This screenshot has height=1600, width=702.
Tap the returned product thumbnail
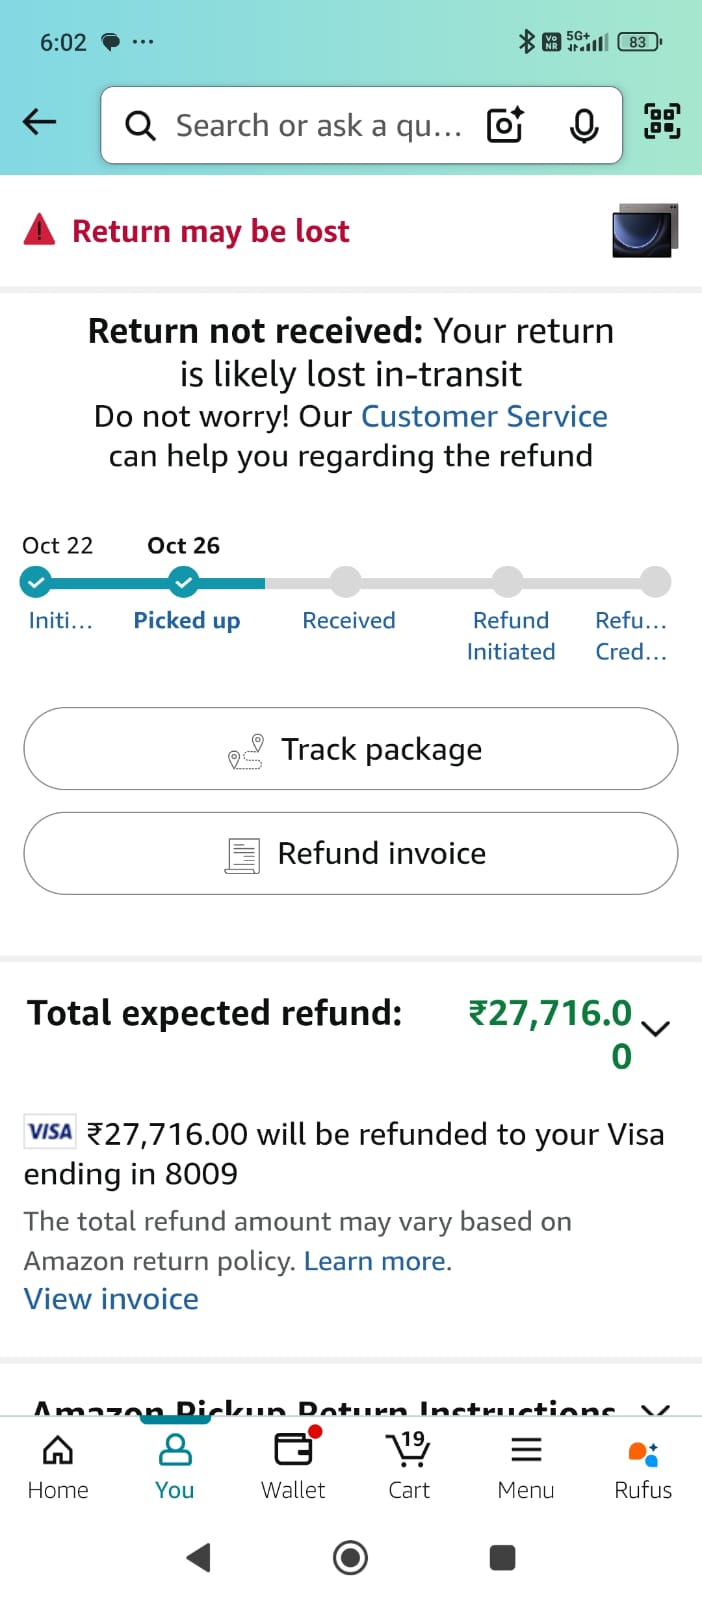coord(645,231)
